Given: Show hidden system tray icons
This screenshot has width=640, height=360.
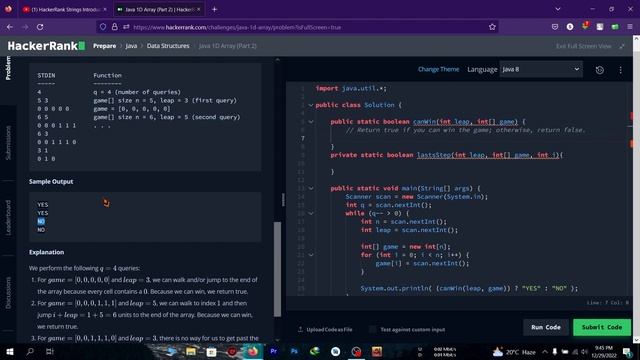Looking at the screenshot, I should click(544, 351).
